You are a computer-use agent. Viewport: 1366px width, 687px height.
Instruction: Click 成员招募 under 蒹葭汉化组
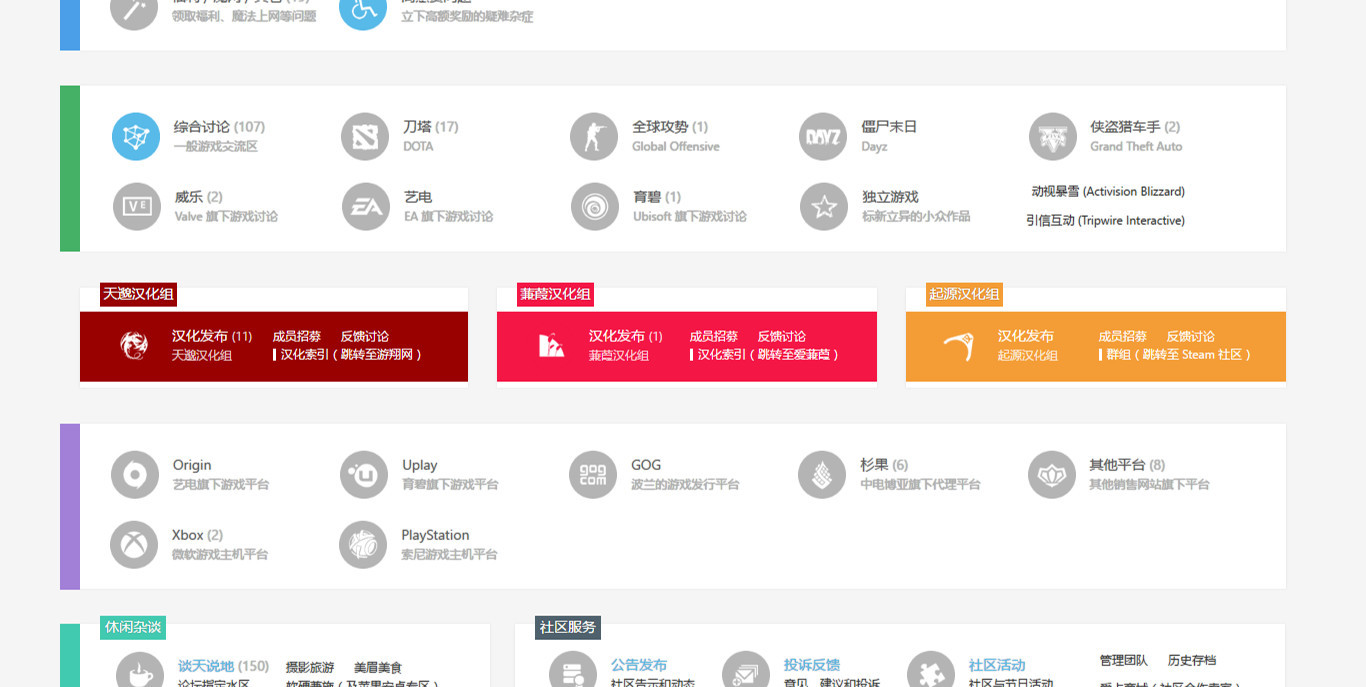pos(714,337)
